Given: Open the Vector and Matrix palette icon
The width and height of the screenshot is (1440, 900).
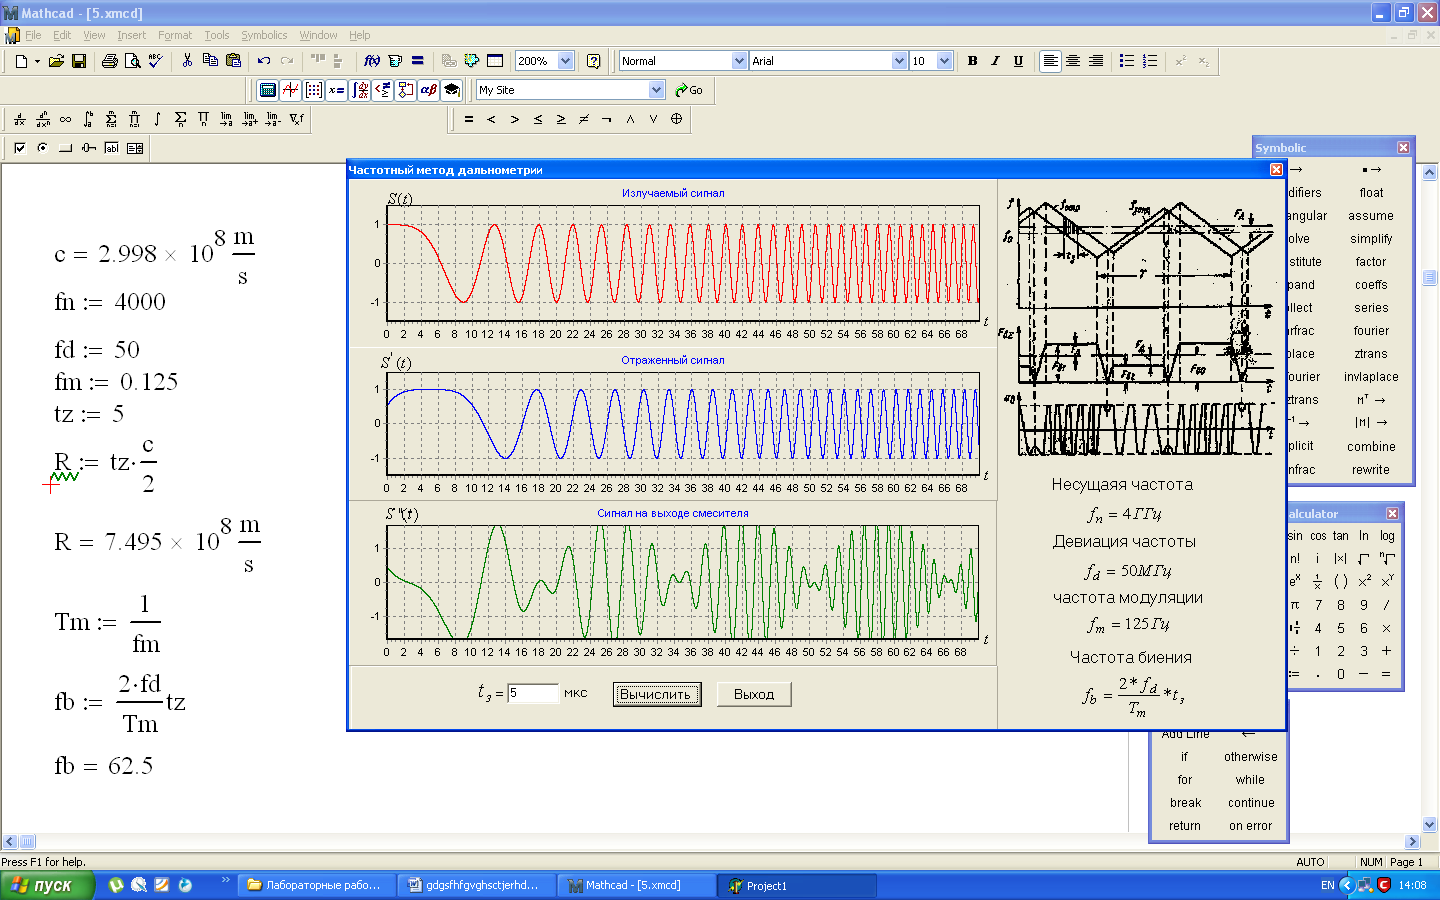Looking at the screenshot, I should coord(313,90).
